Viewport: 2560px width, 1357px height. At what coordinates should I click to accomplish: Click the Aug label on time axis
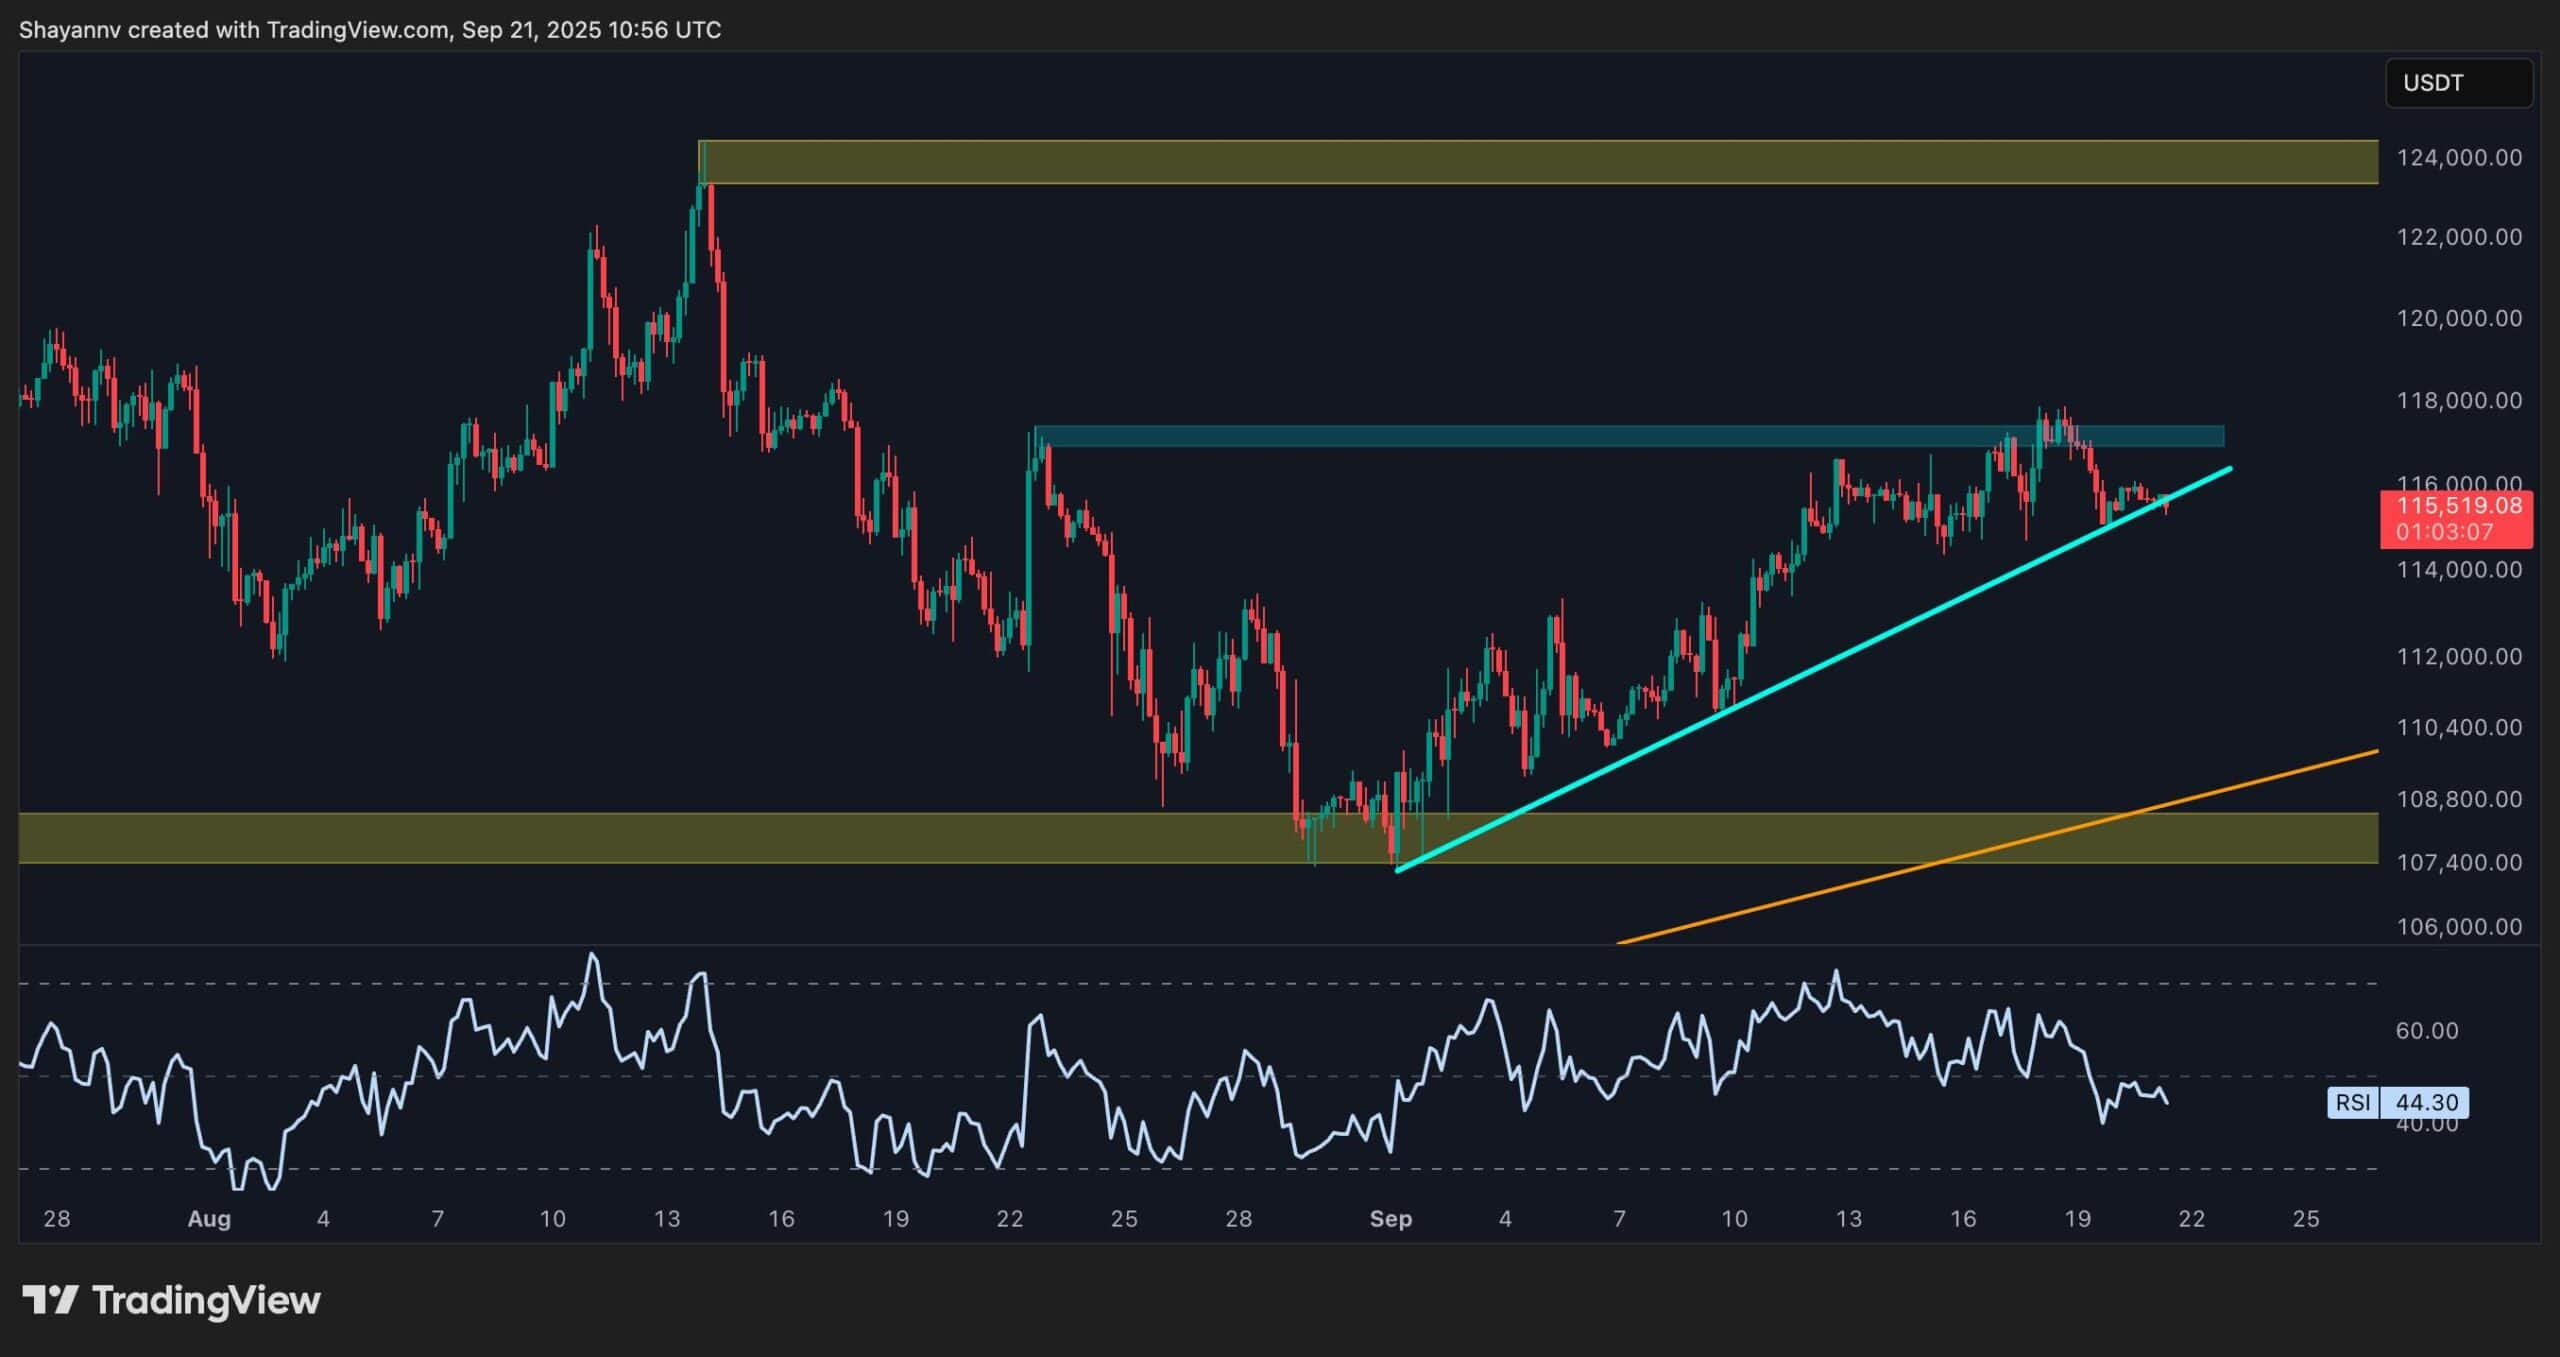tap(209, 1219)
